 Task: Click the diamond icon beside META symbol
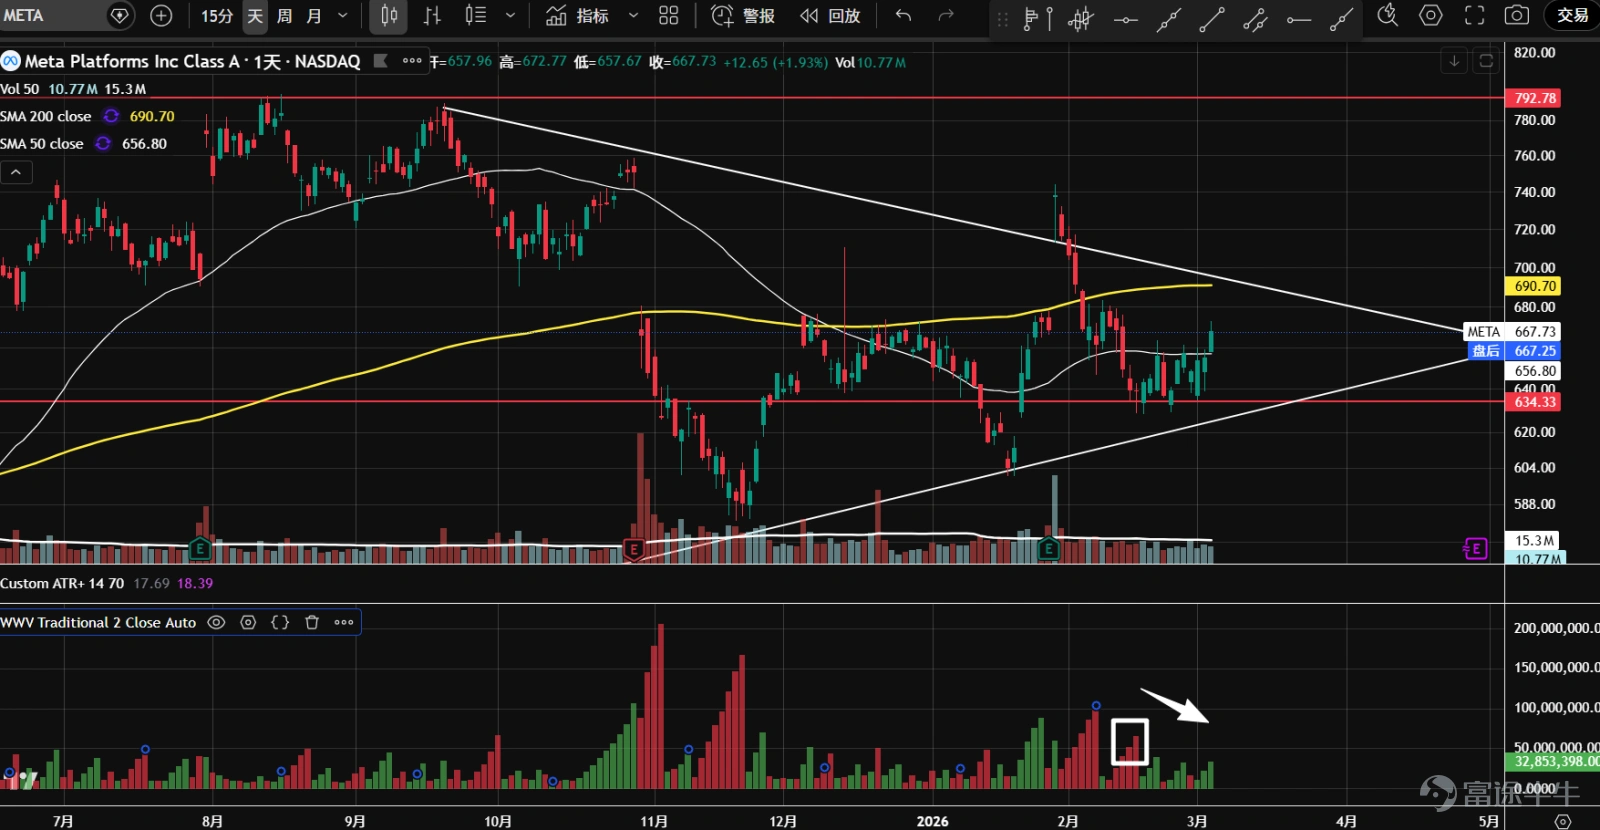point(120,15)
